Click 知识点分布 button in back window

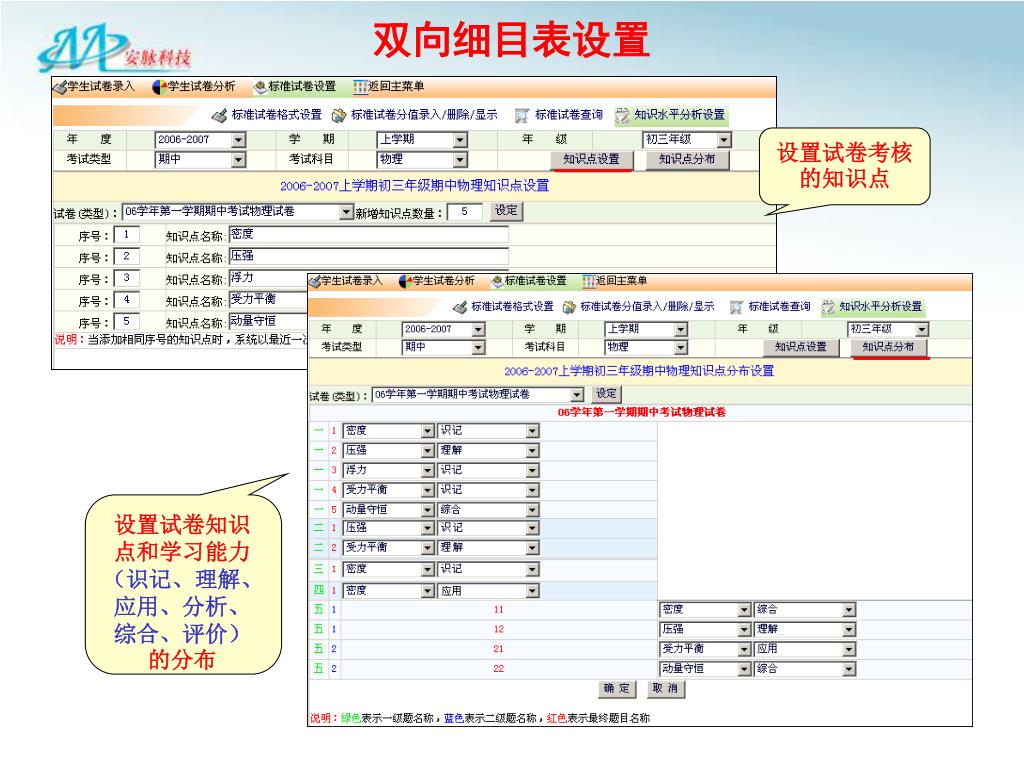point(687,159)
